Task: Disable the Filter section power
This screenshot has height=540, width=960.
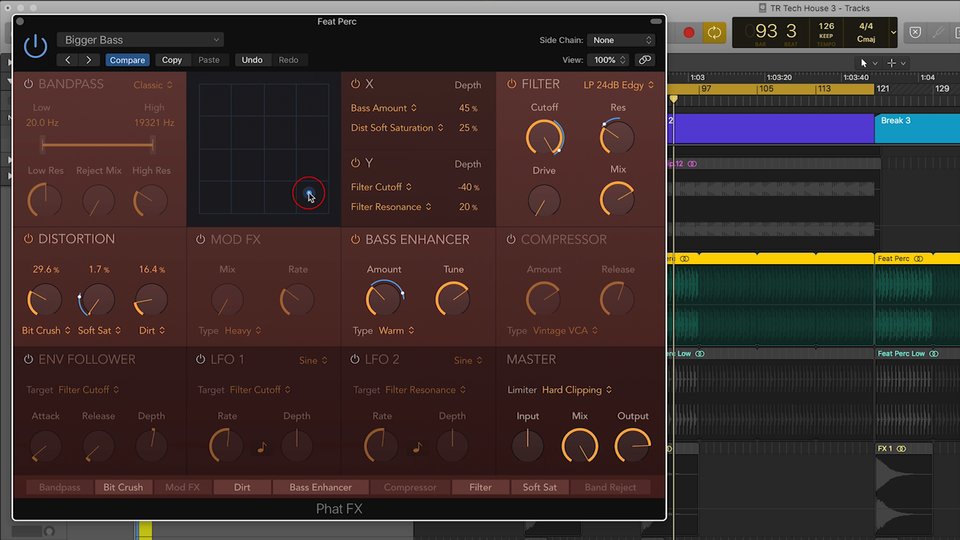Action: pos(511,84)
